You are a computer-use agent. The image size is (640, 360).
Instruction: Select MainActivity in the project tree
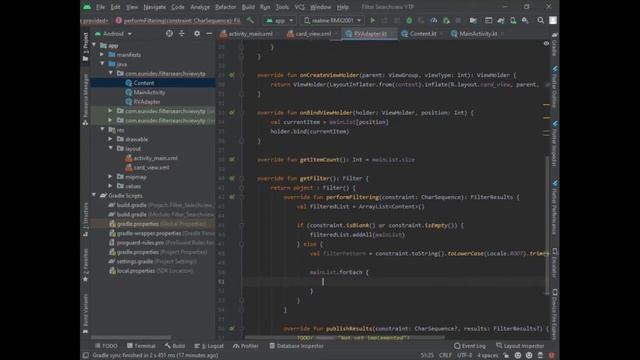[149, 92]
